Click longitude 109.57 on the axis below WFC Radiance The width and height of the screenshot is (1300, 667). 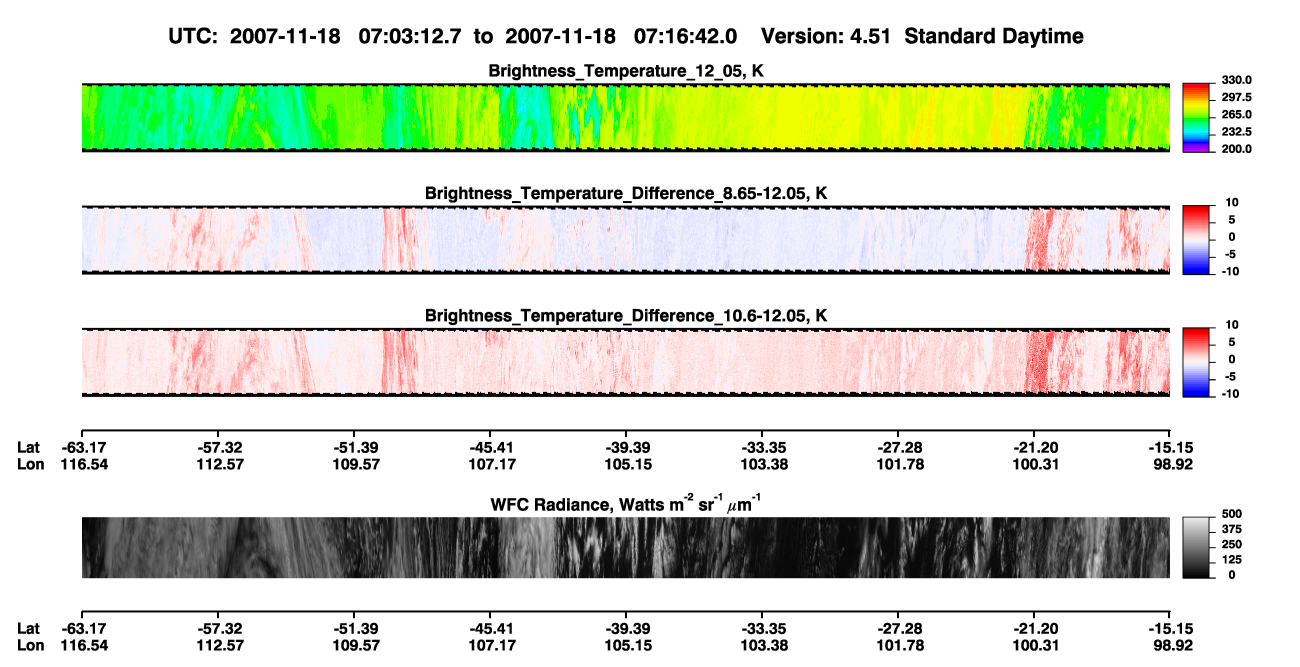pyautogui.click(x=354, y=646)
